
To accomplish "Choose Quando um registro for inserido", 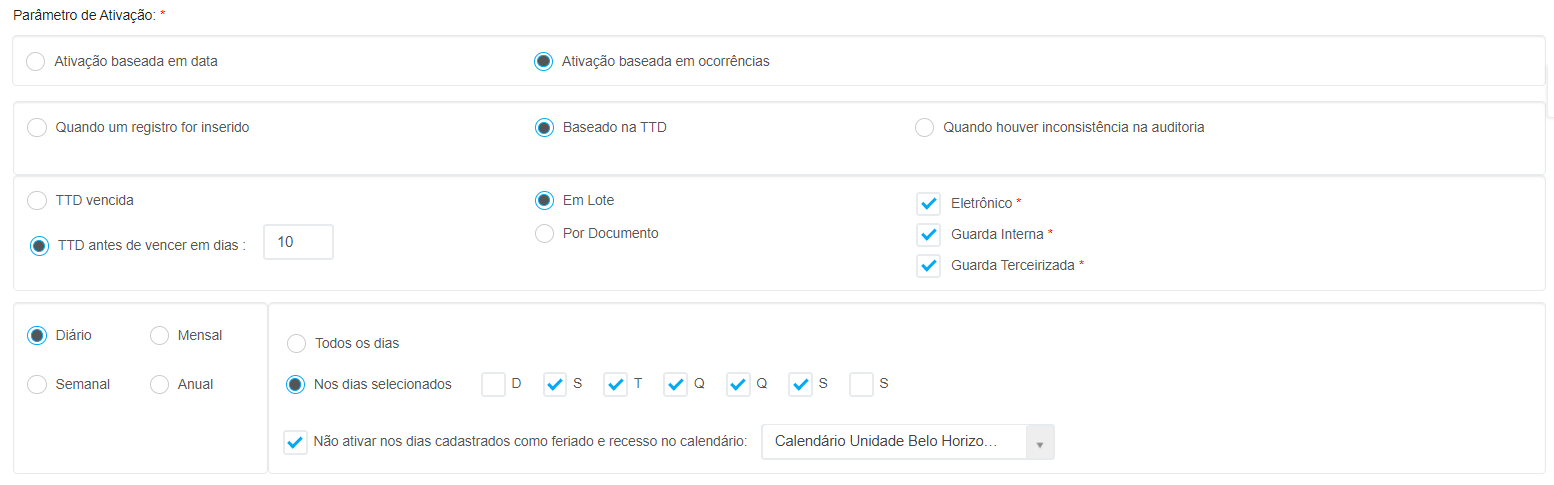I will 37,127.
